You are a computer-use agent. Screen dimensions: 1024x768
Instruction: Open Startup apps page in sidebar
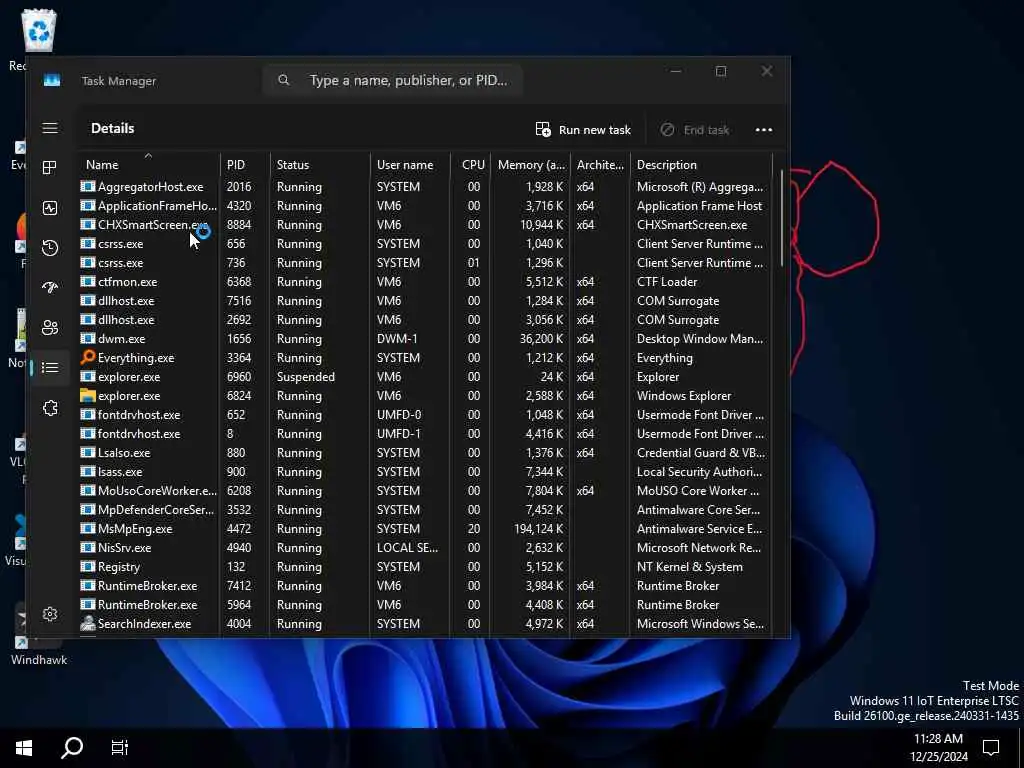point(50,287)
